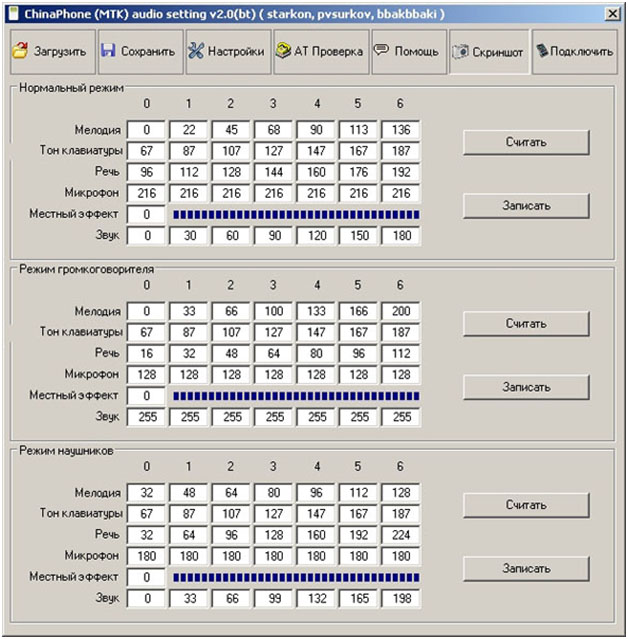Select loudspeaker Речь field with value 80
Screen dimensions: 628x639
pyautogui.click(x=316, y=353)
